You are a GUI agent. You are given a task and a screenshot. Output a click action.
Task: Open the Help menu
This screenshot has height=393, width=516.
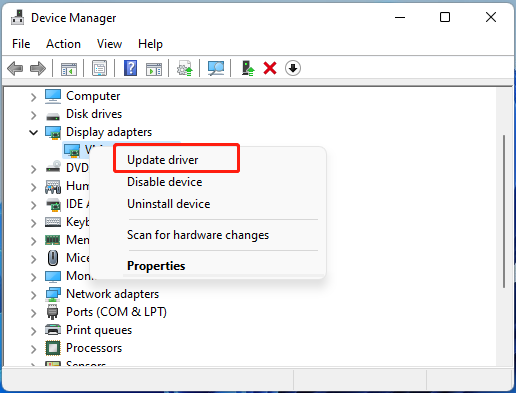point(150,44)
